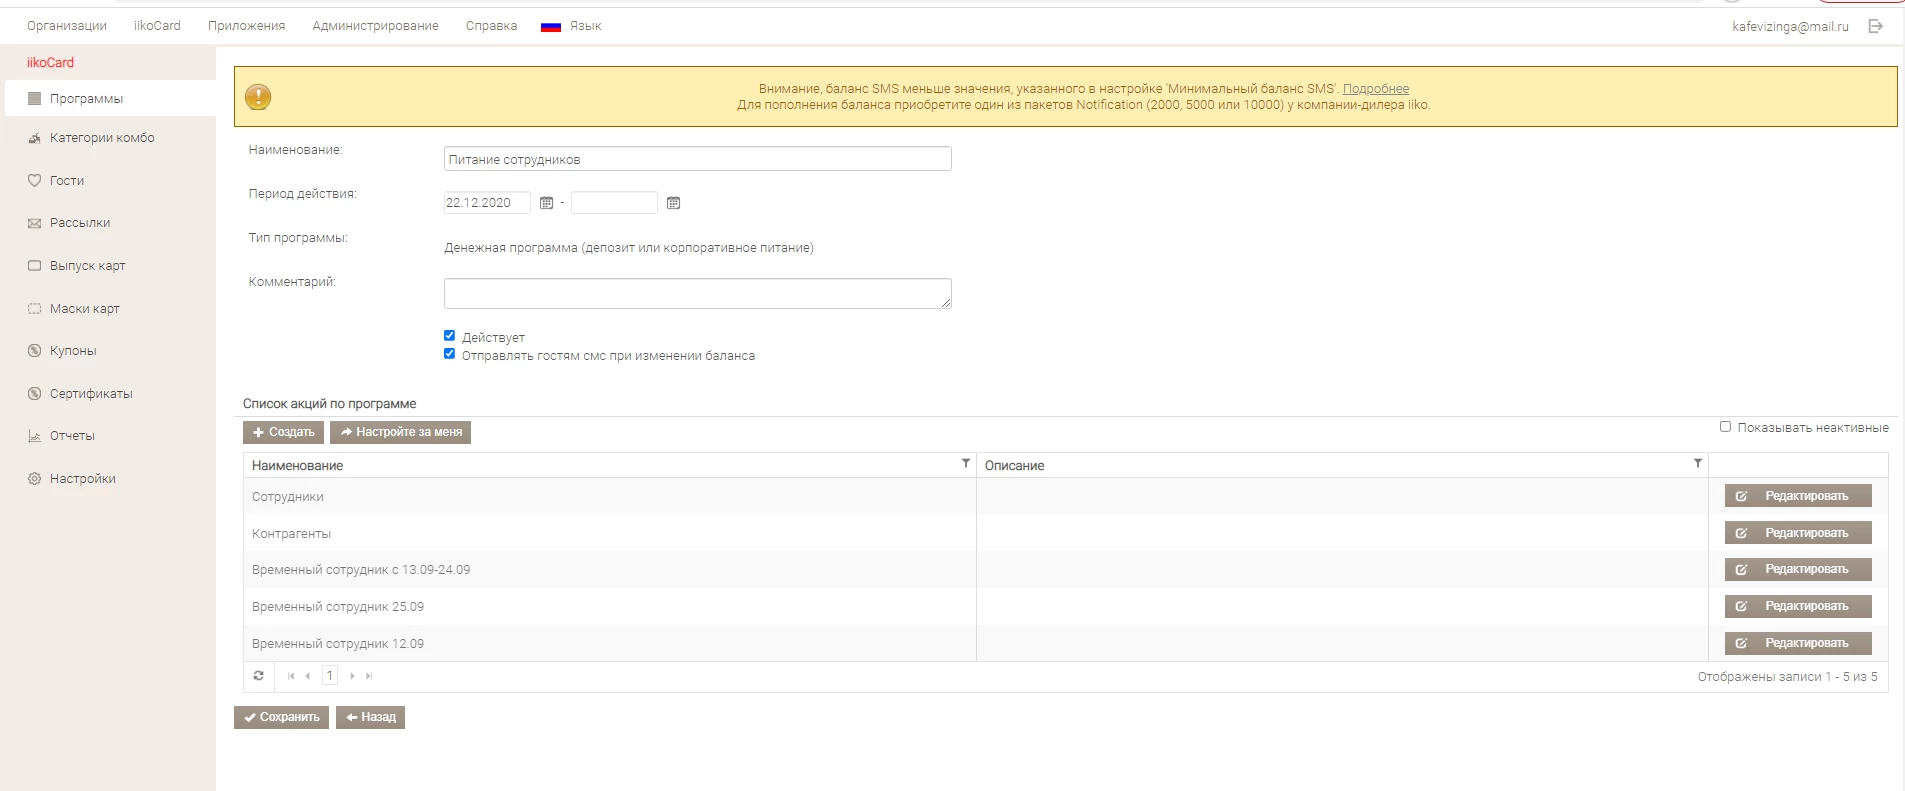Open calendar picker for period start date
The image size is (1905, 791).
point(546,203)
